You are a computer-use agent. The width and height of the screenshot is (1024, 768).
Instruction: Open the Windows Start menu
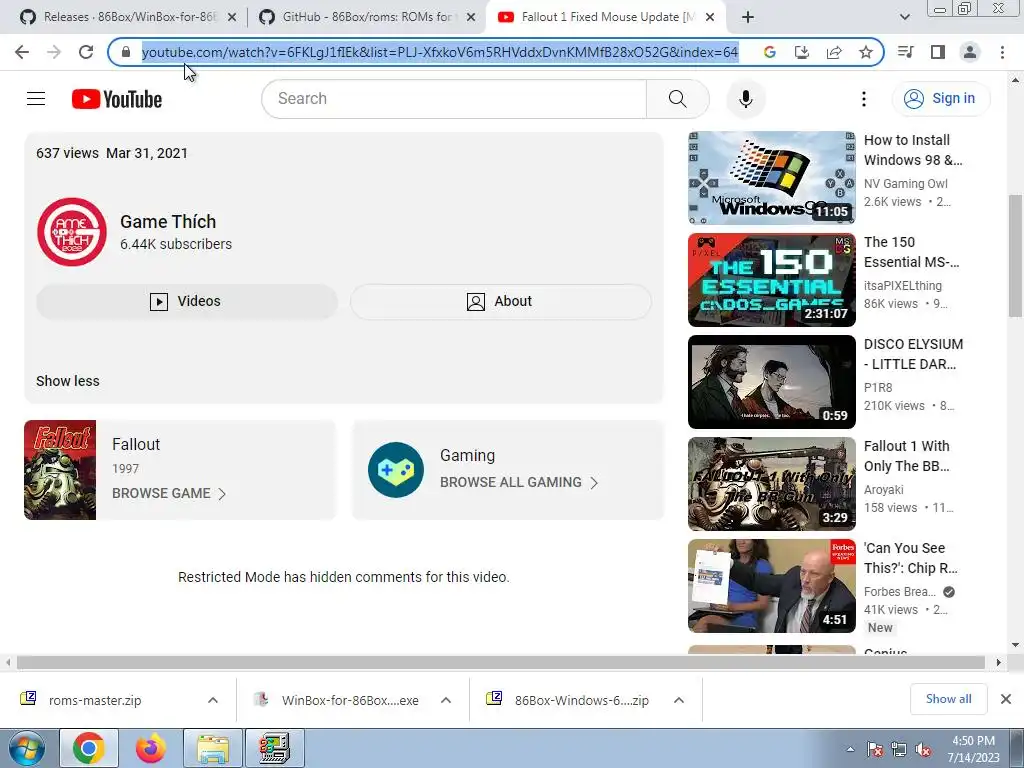coord(27,748)
